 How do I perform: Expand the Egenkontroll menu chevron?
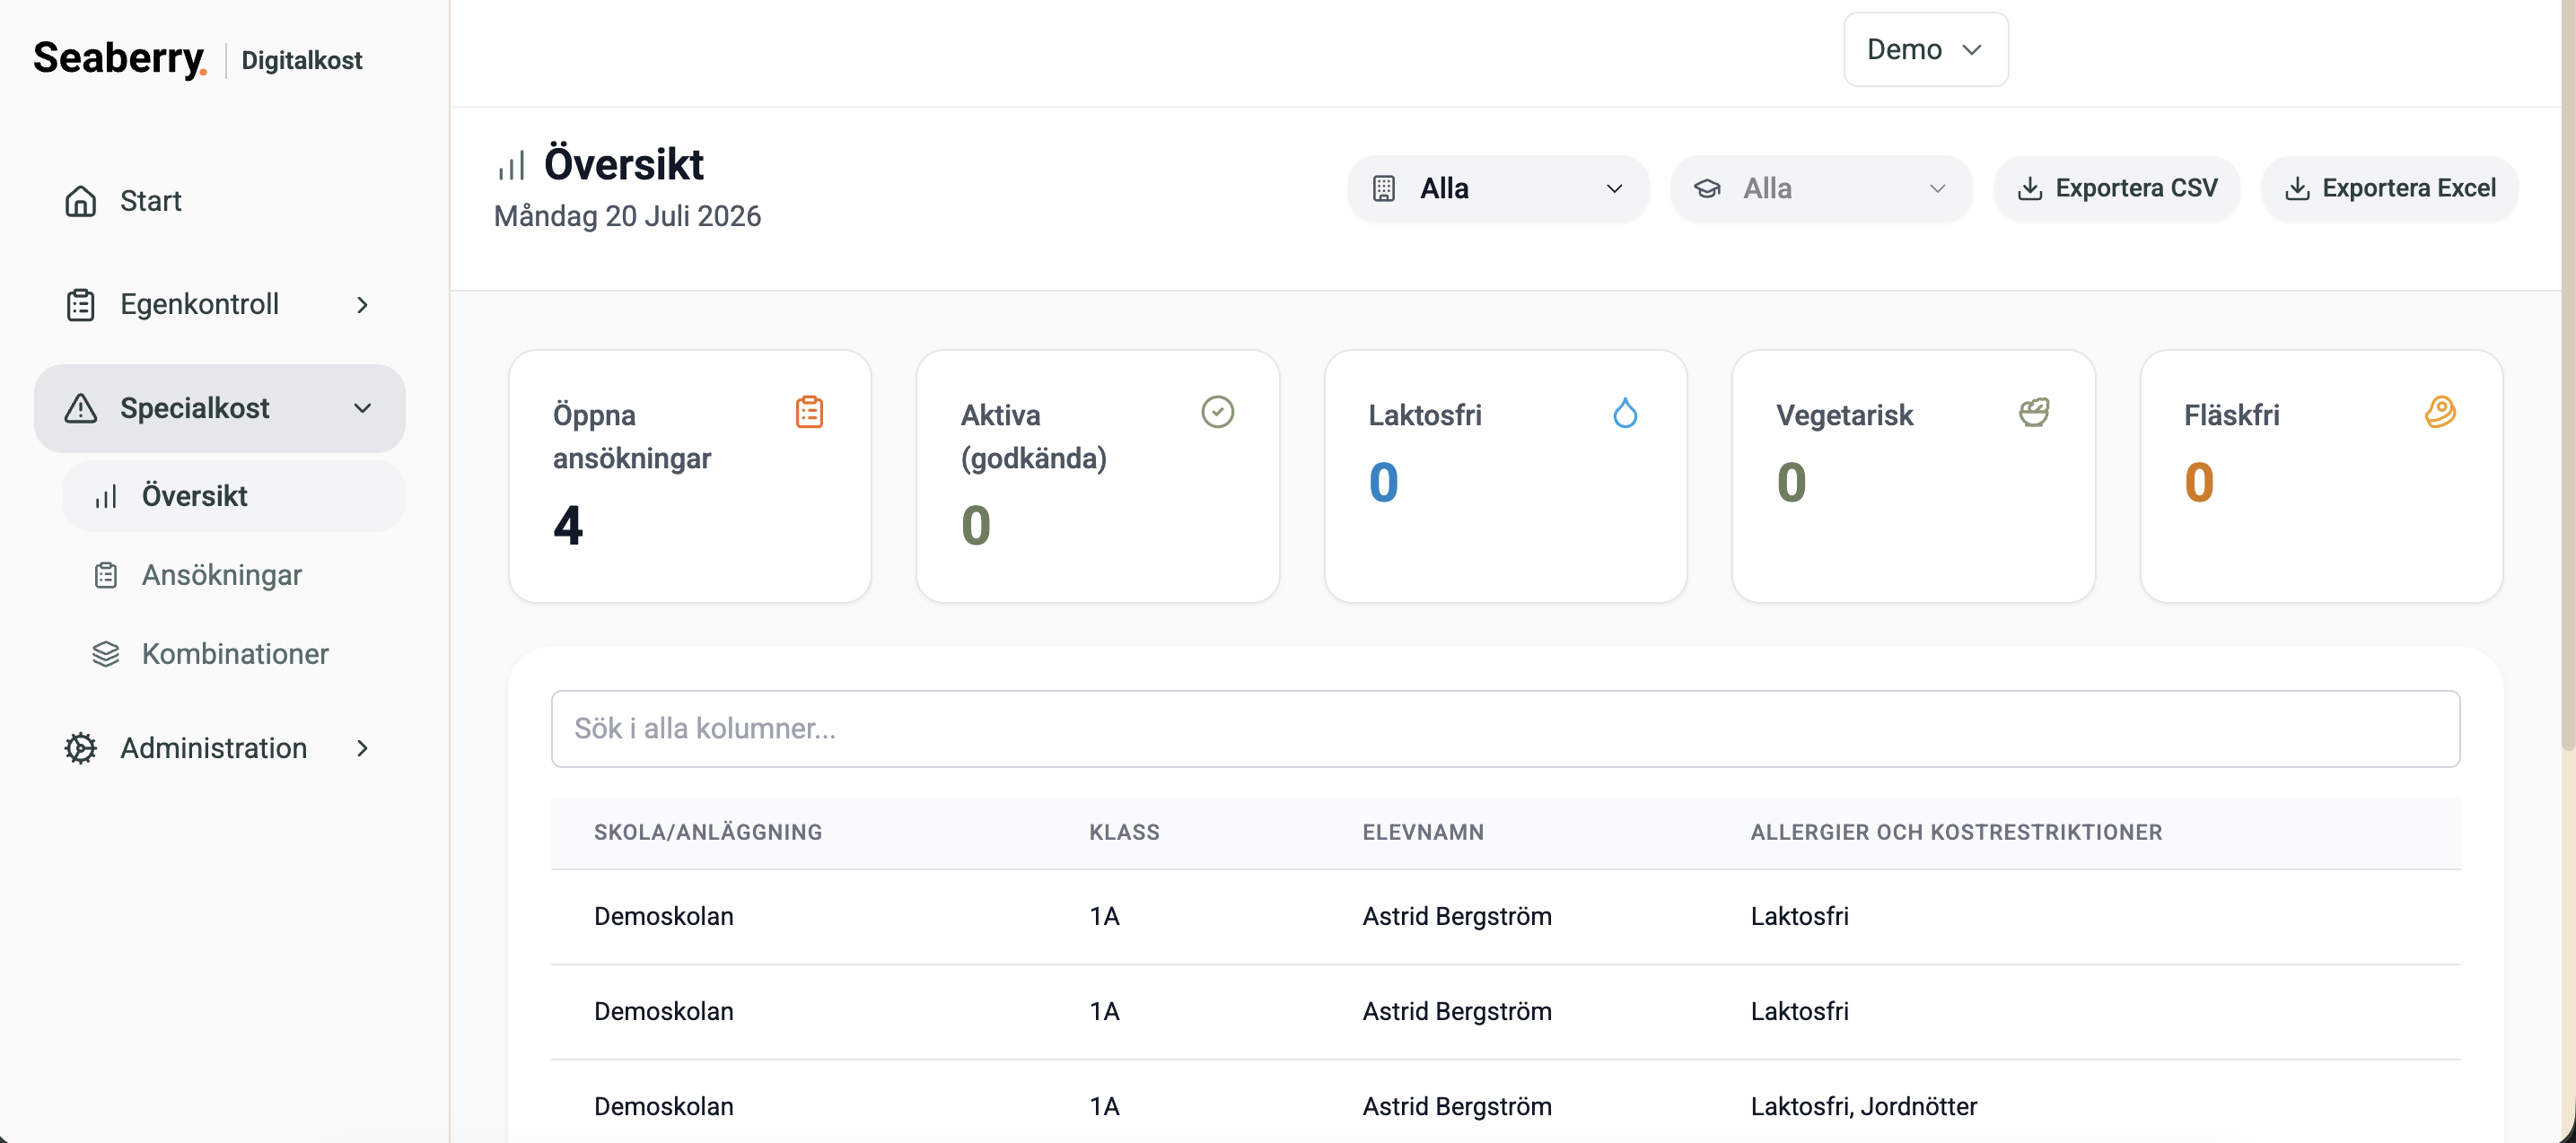363,304
